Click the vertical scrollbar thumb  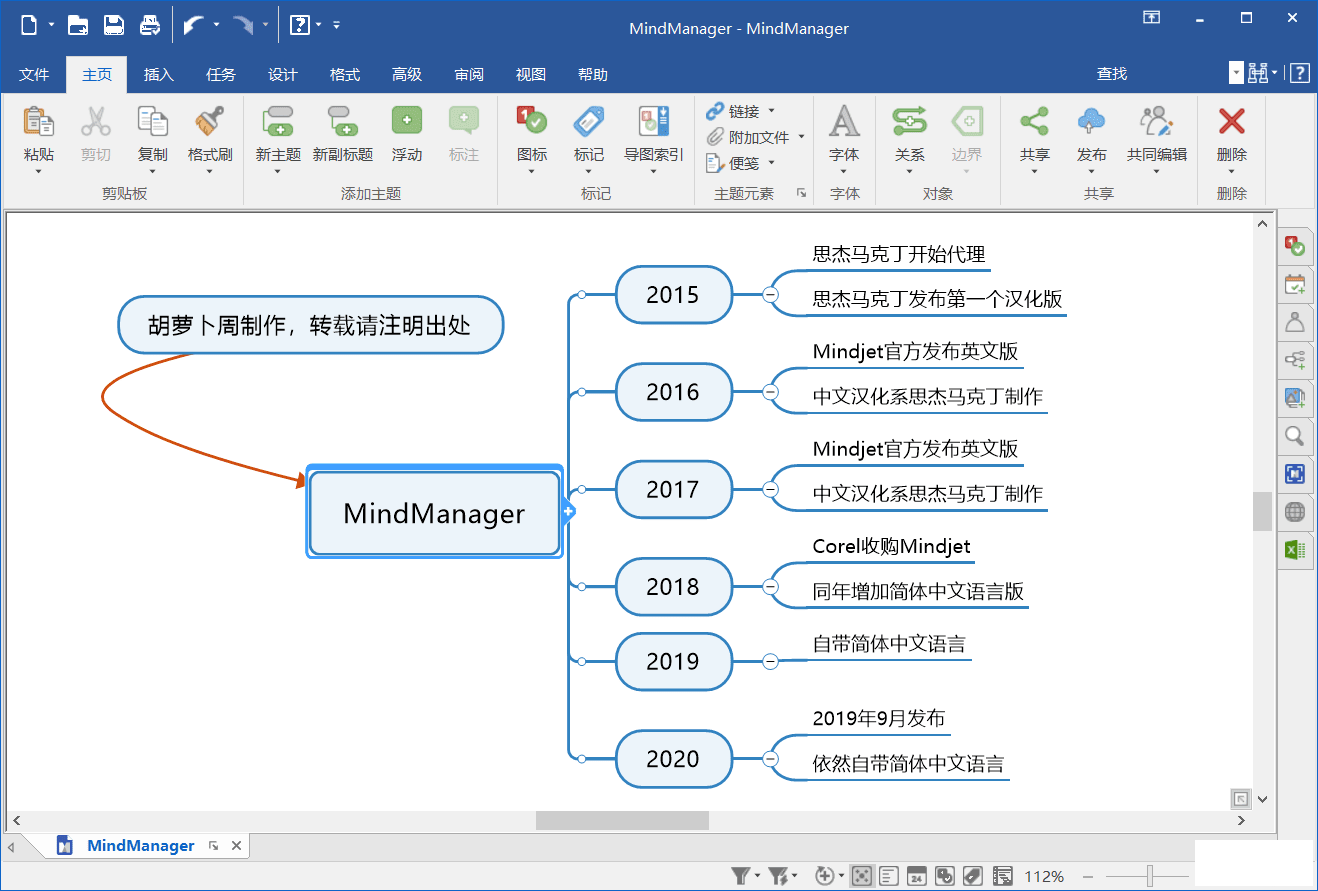(1262, 511)
